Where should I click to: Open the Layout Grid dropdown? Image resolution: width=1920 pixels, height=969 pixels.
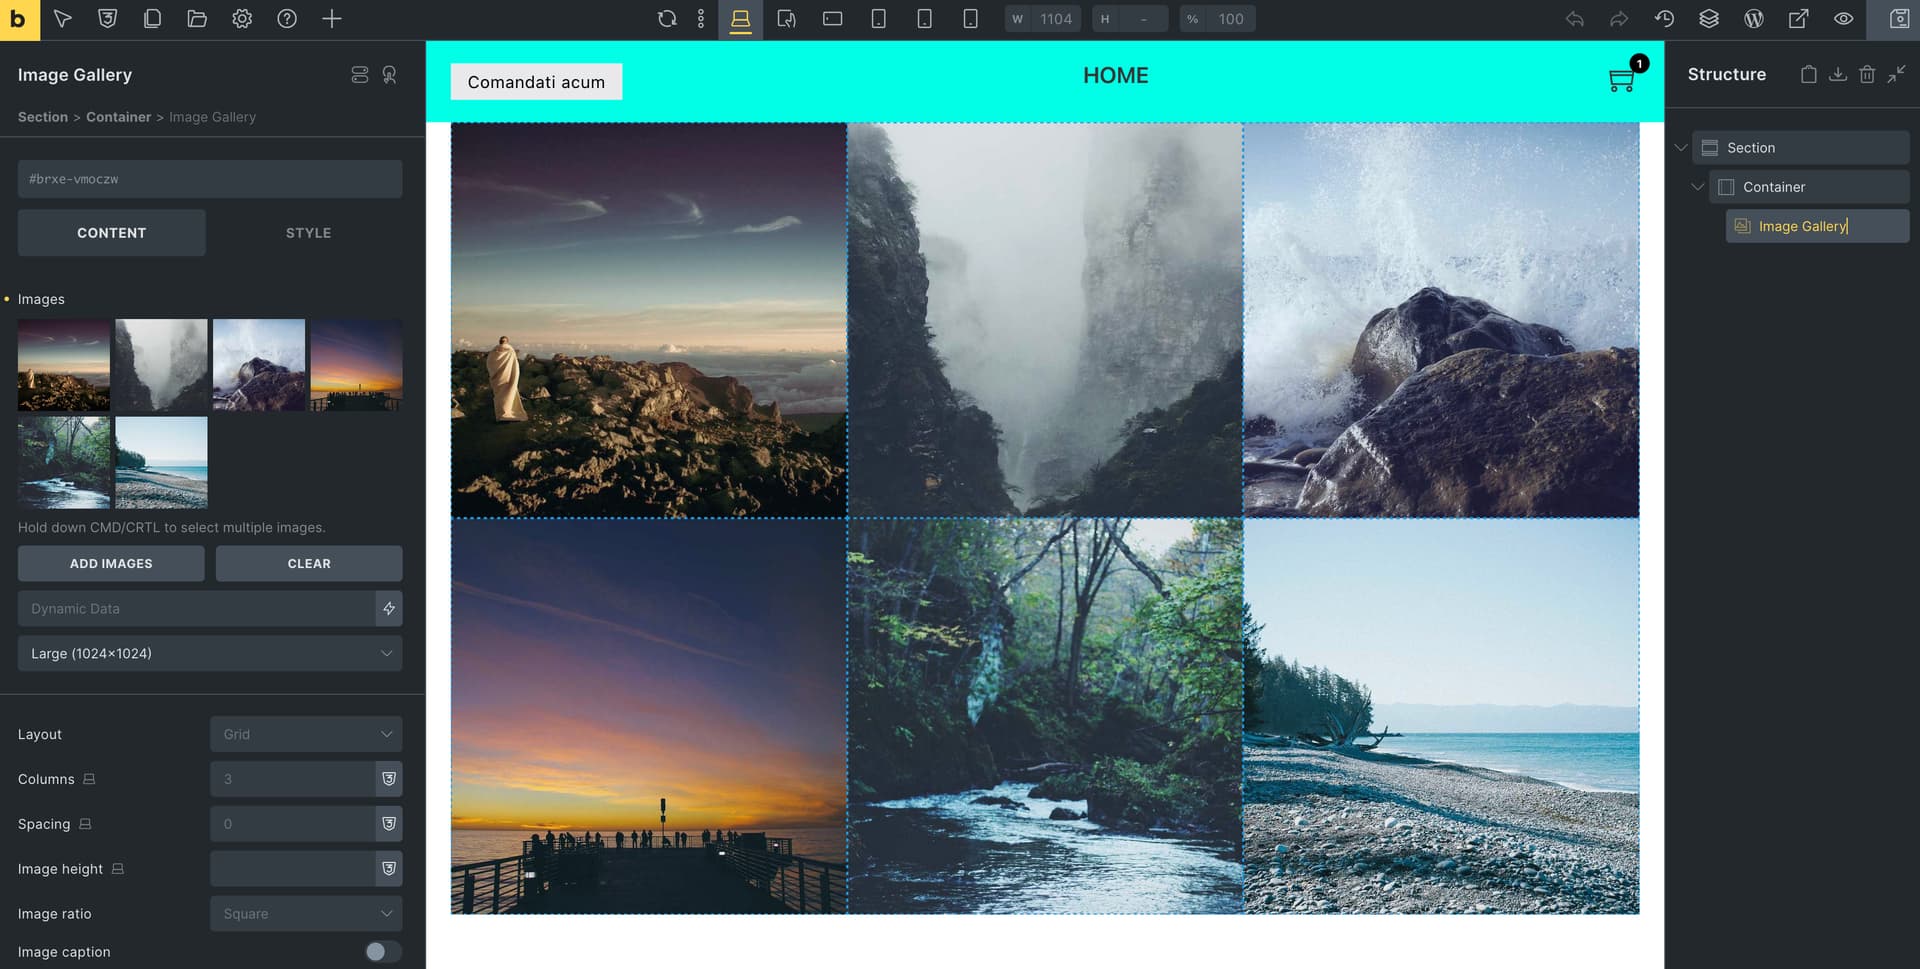pyautogui.click(x=306, y=734)
